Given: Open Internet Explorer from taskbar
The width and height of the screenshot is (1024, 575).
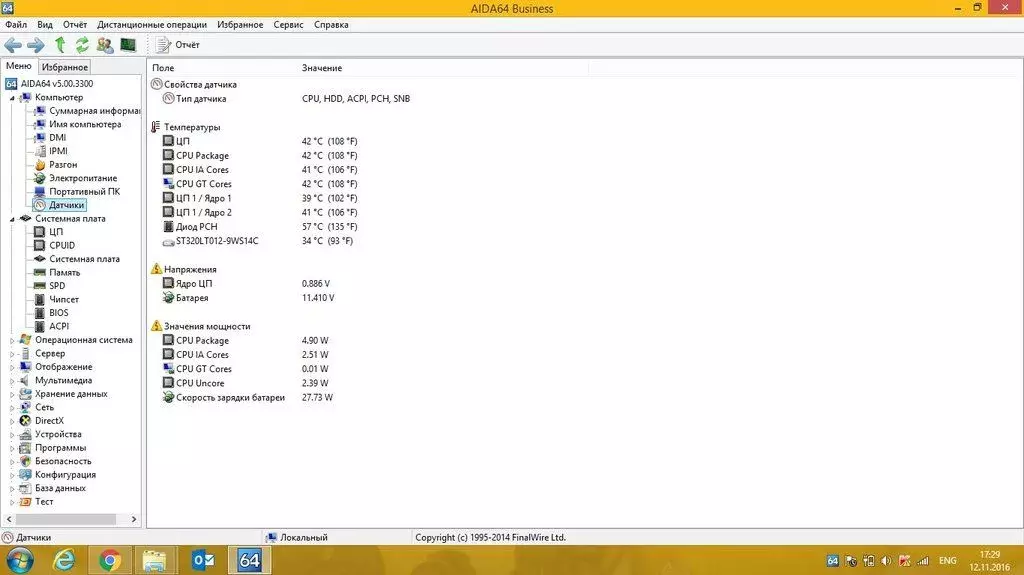Looking at the screenshot, I should tap(64, 561).
